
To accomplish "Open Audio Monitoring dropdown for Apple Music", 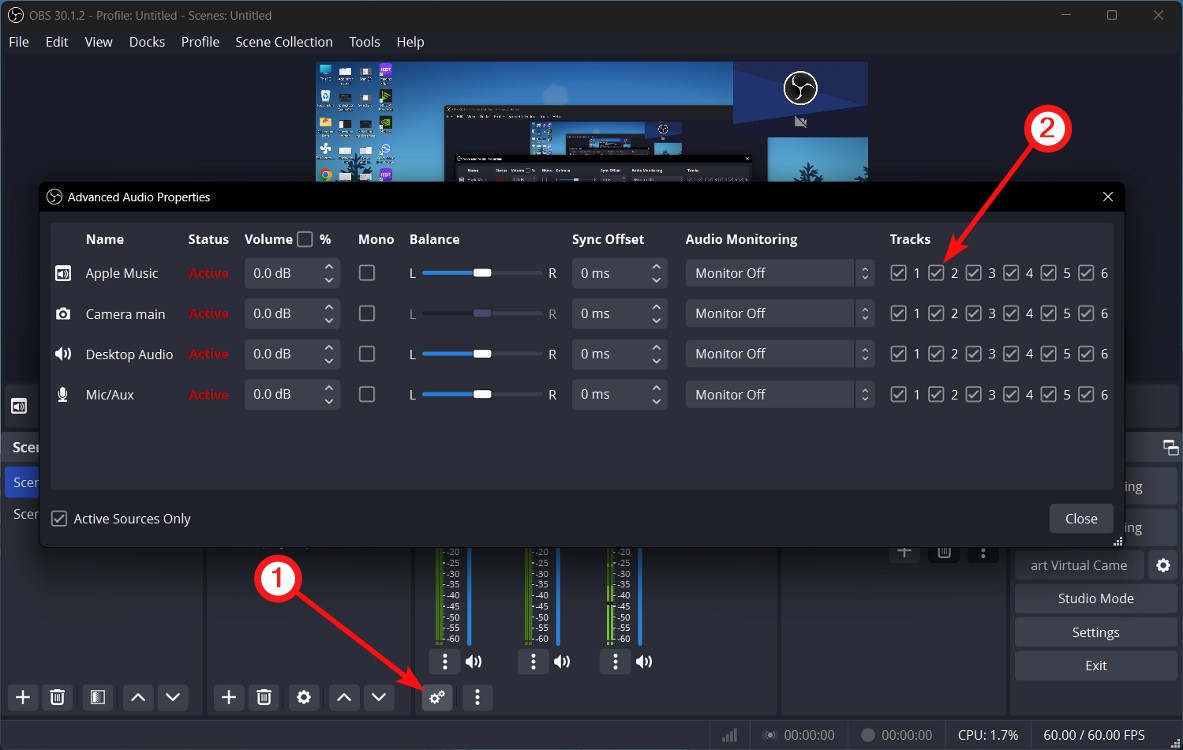I will coord(779,273).
